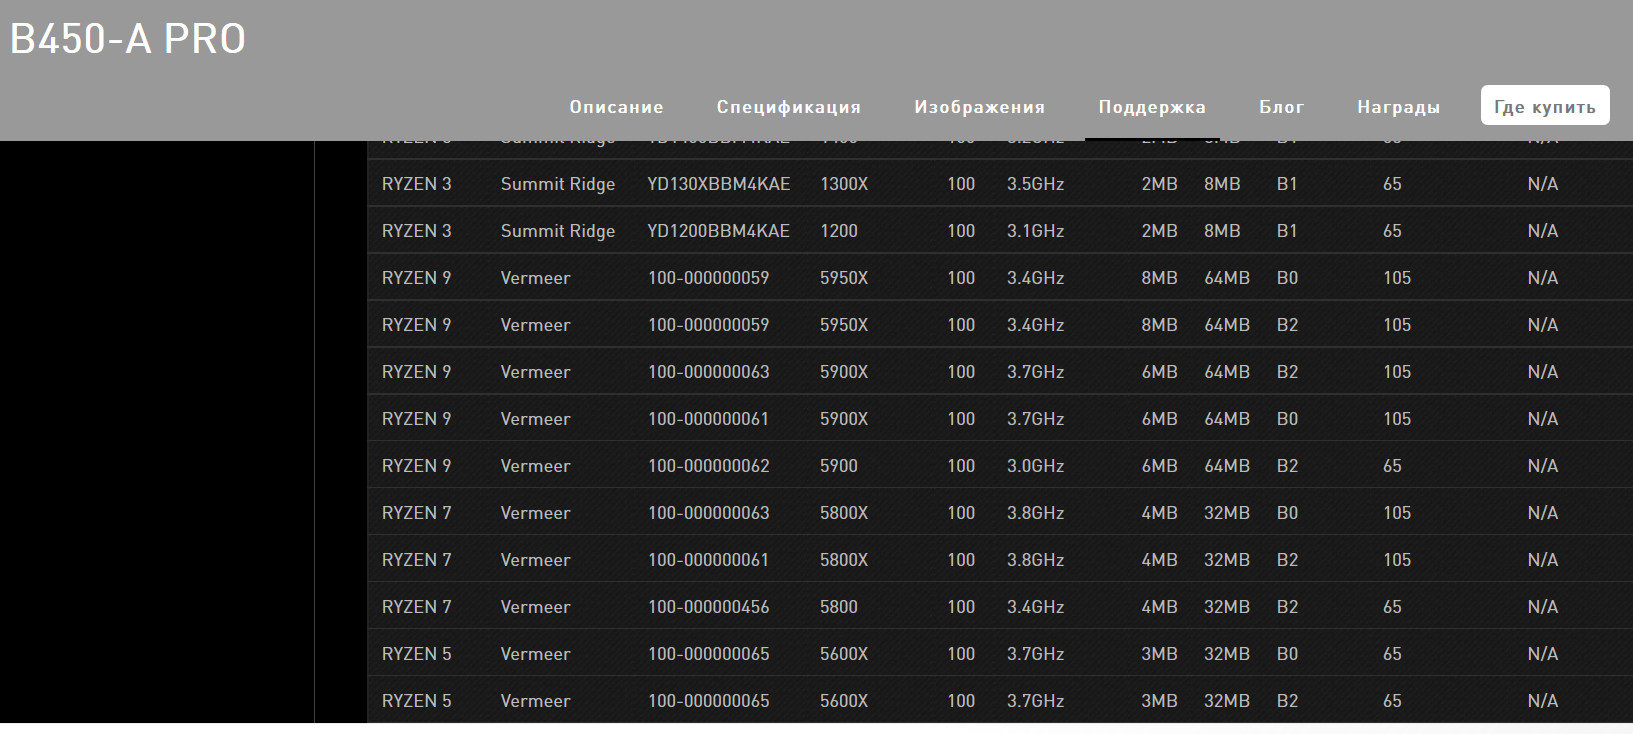Screen dimensions: 1633x734
Task: Select Vermeer in the 100-000000062 row
Action: (535, 466)
